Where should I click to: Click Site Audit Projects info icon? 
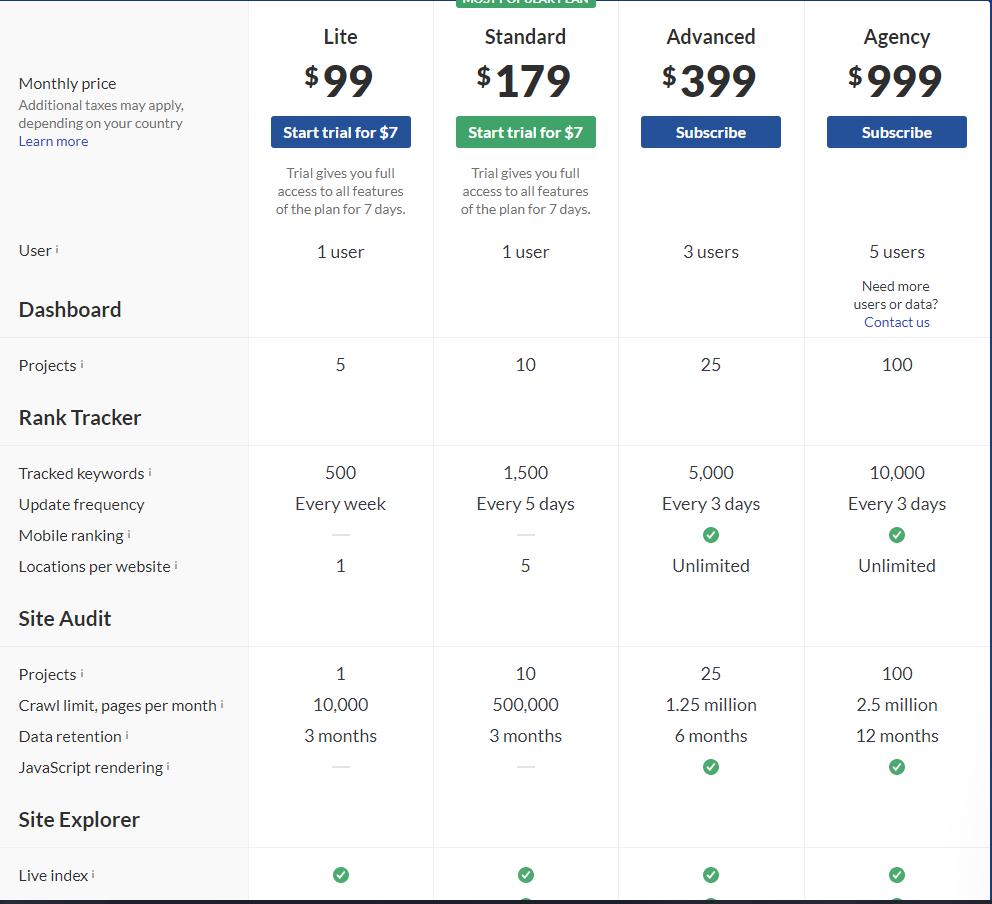[x=82, y=673]
